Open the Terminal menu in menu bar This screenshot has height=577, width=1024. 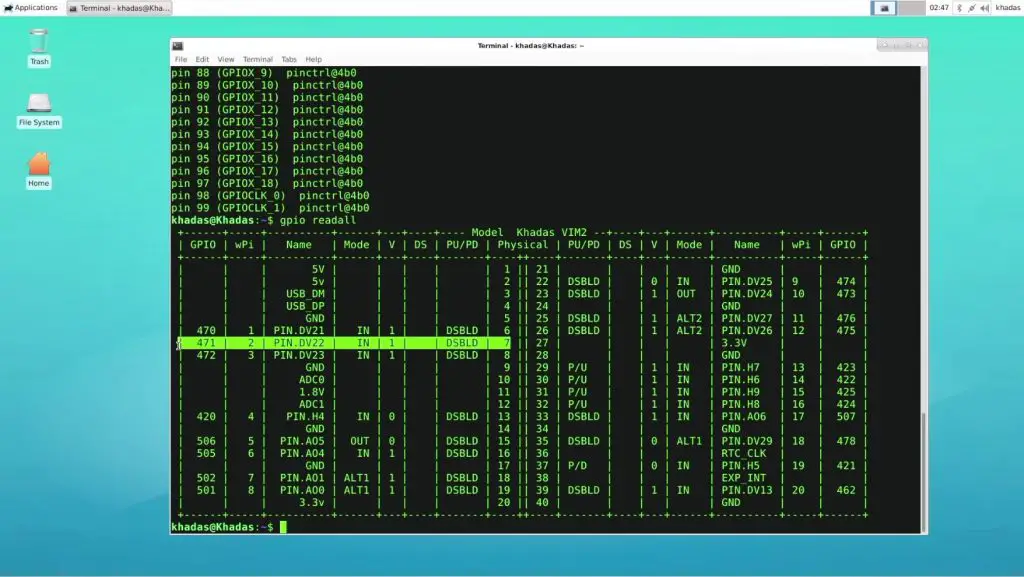pos(257,59)
